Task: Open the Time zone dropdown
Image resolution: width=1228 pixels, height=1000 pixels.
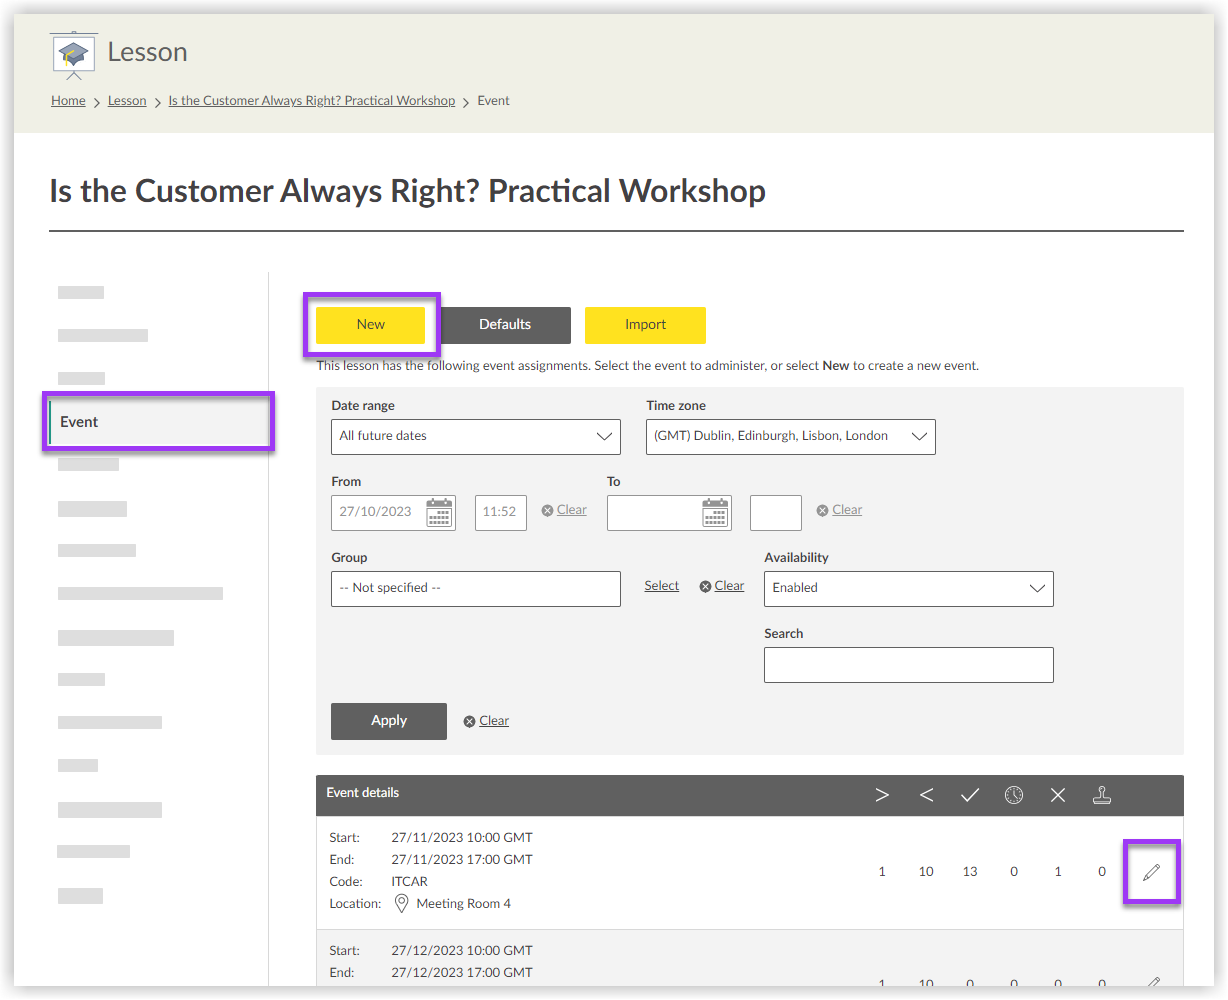Action: click(x=790, y=437)
